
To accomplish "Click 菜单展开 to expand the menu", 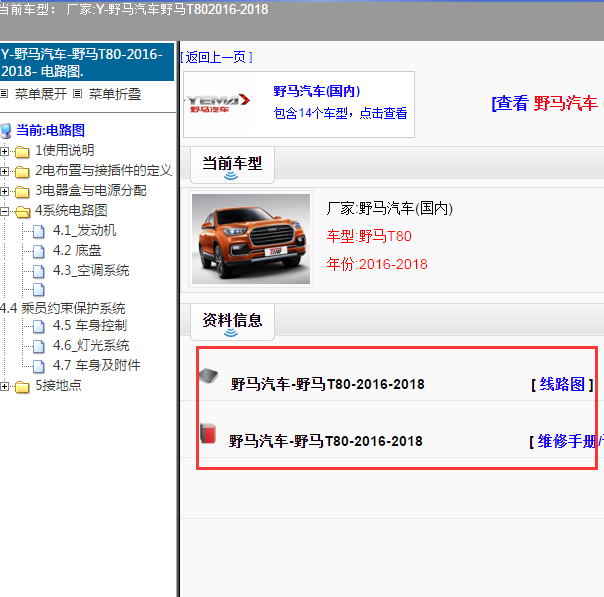I will point(41,94).
